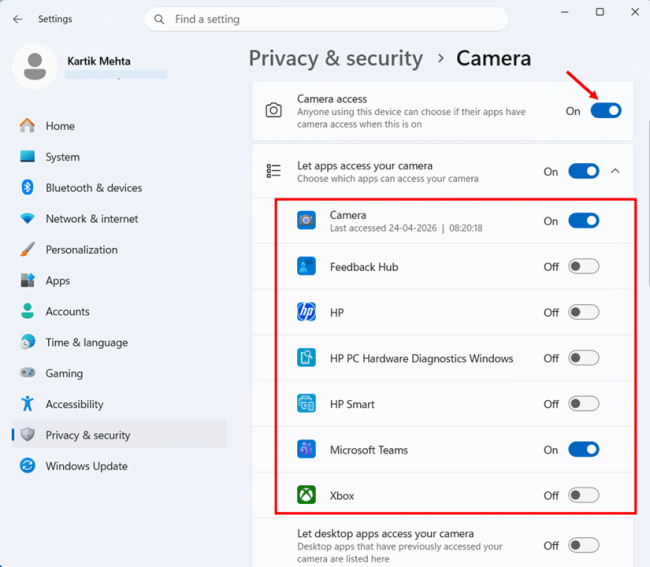Click the Privacy shield icon
Viewport: 650px width, 567px height.
click(27, 434)
